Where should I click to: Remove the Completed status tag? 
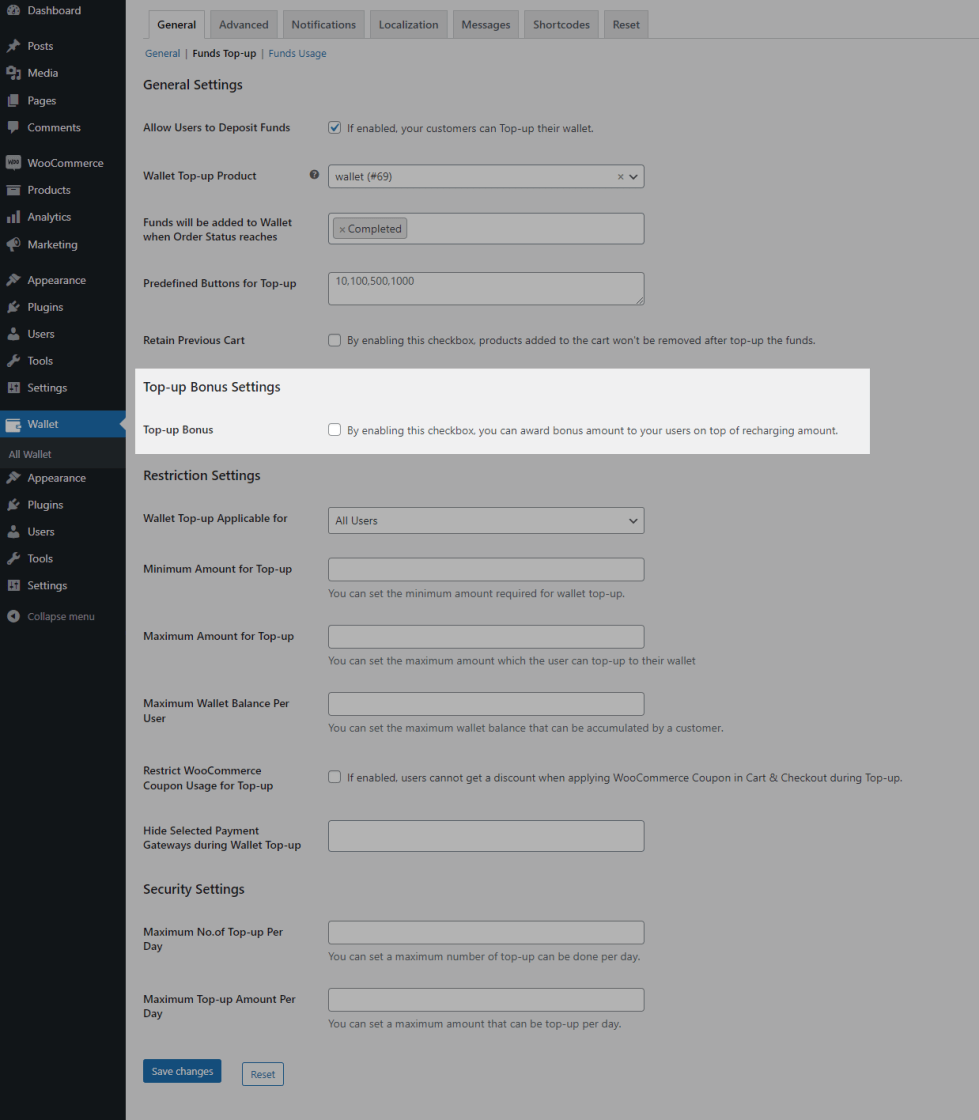[x=342, y=229]
